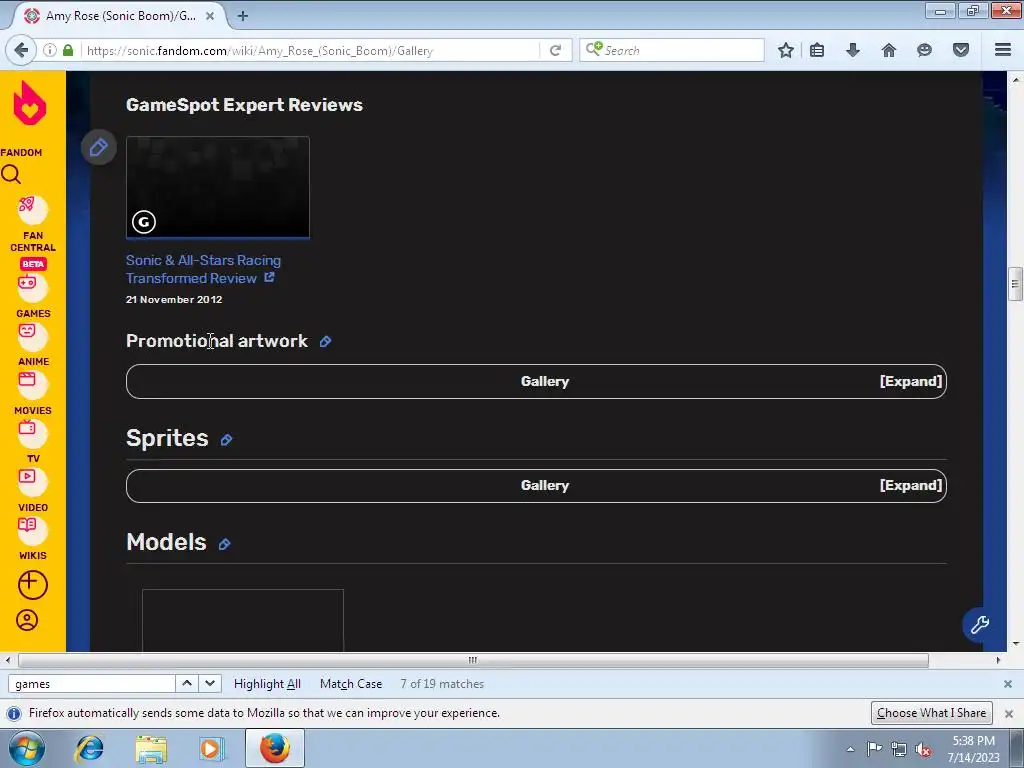Go to previous find match
The image size is (1024, 768).
point(187,684)
